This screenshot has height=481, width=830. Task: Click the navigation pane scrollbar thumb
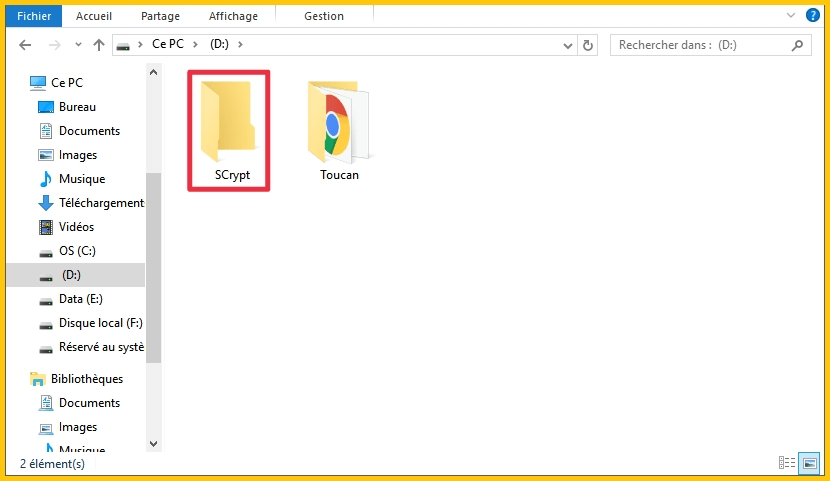coord(154,268)
